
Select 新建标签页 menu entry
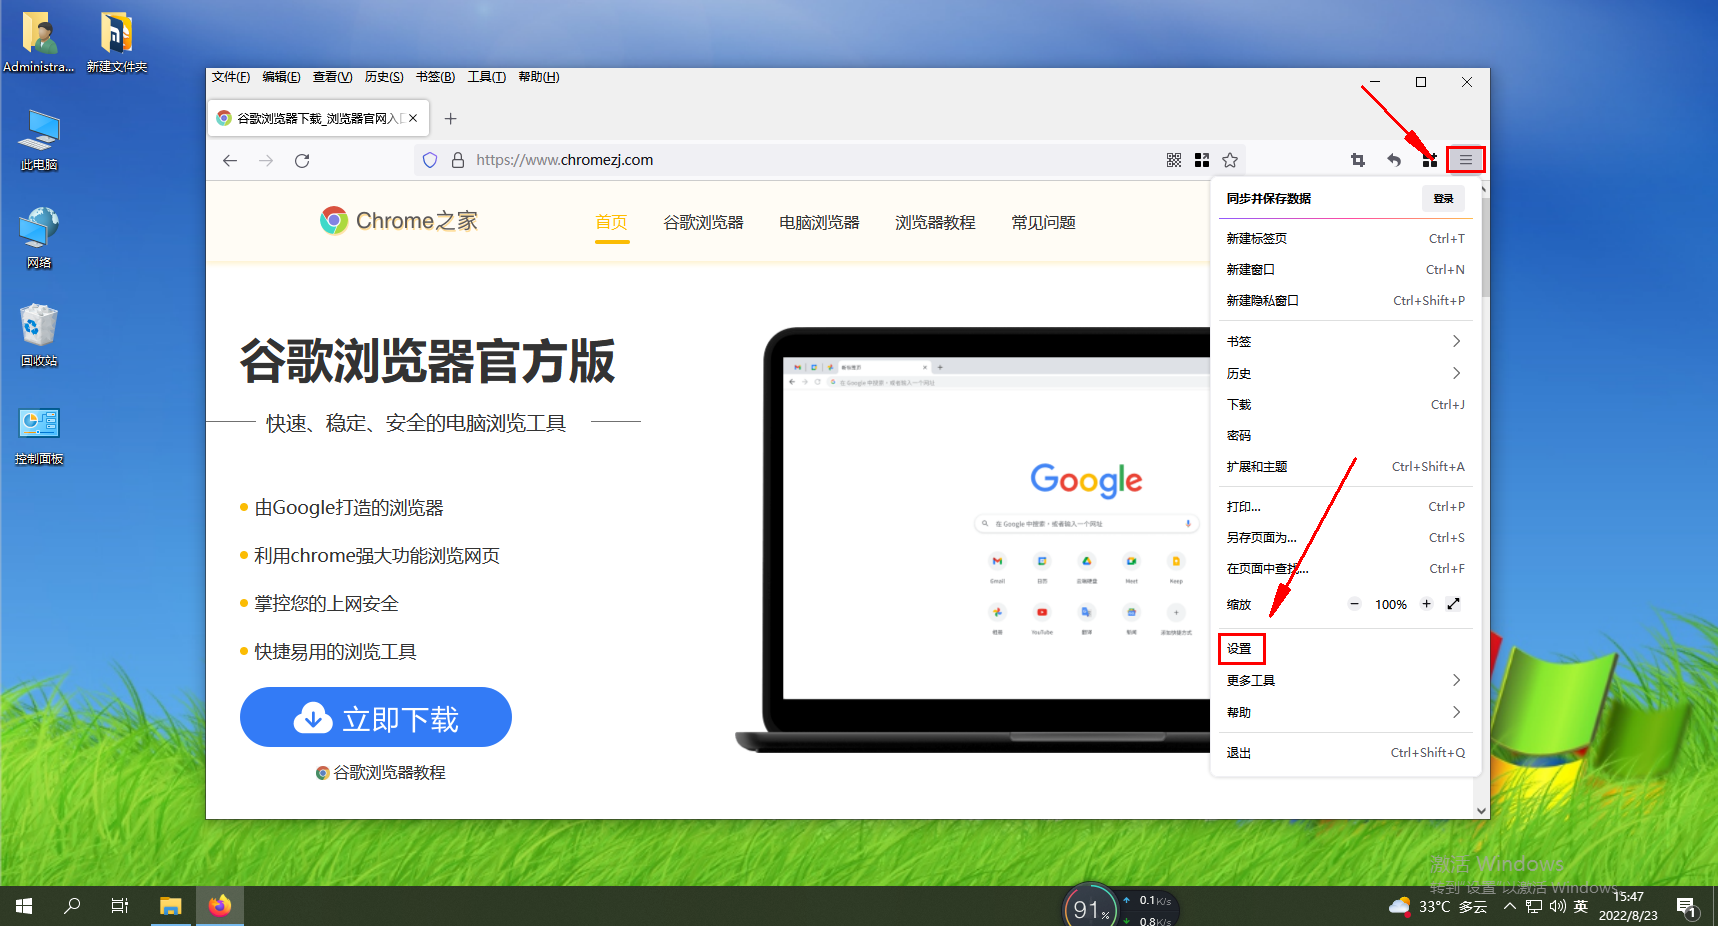[1345, 239]
